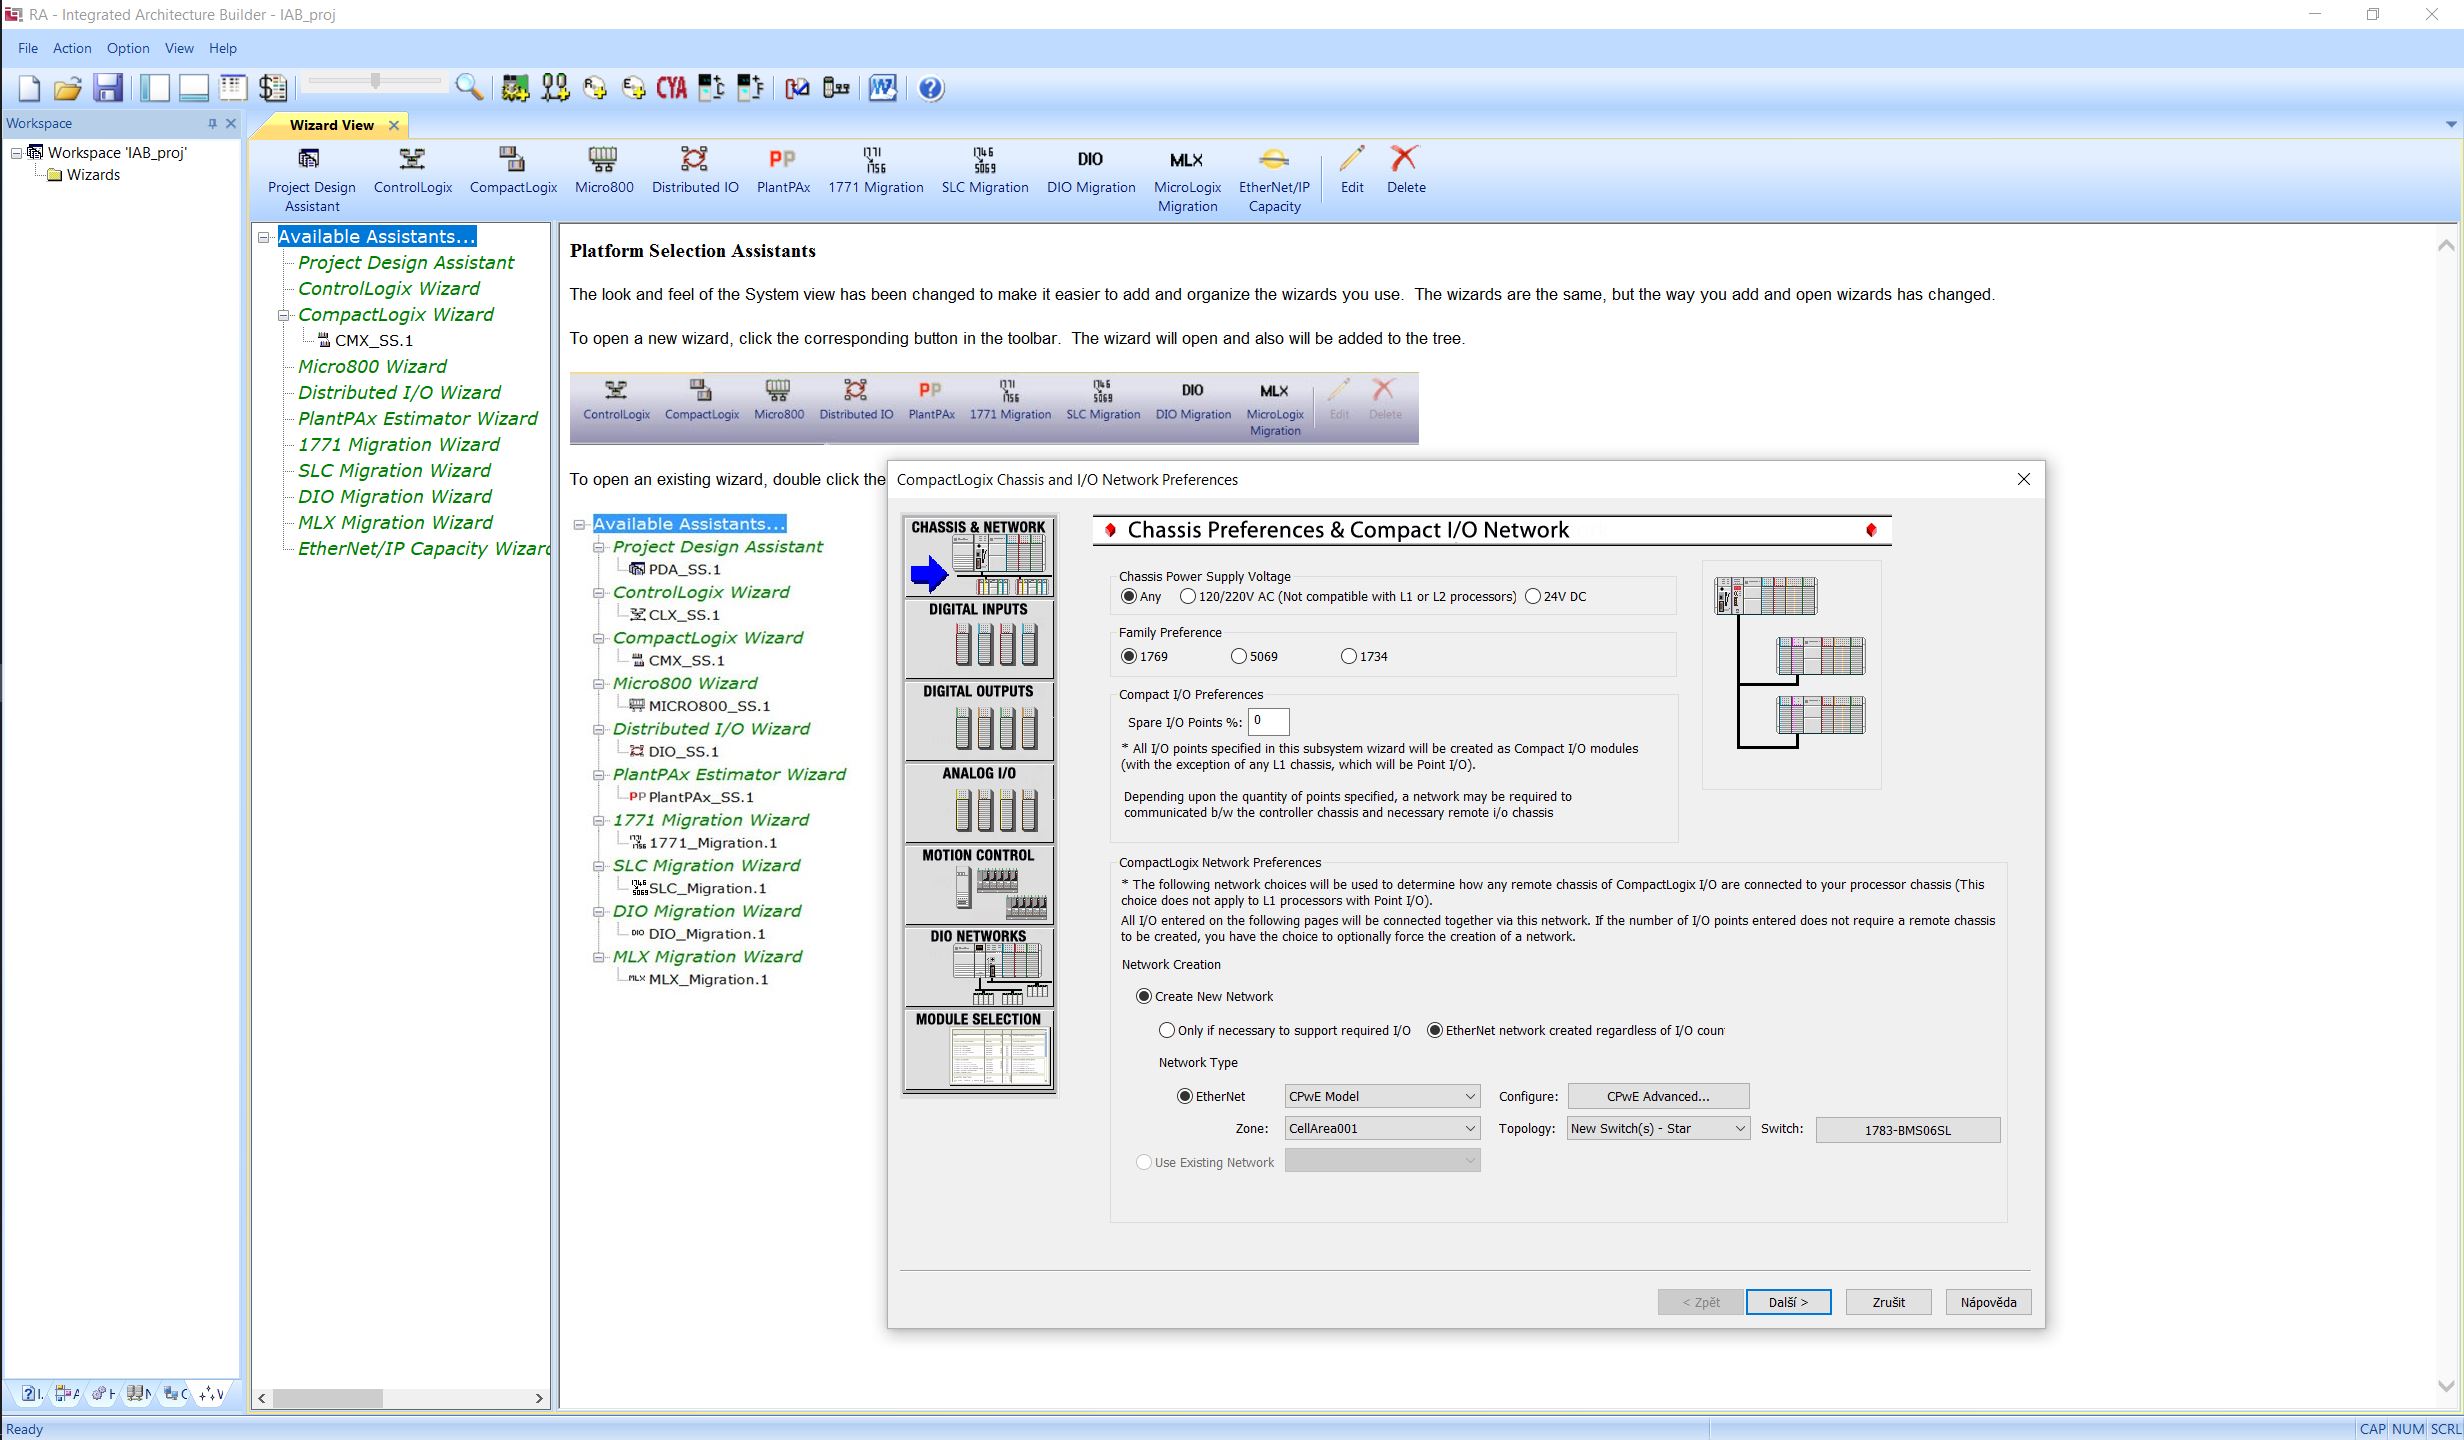Click the New project icon in toolbar

coord(29,88)
